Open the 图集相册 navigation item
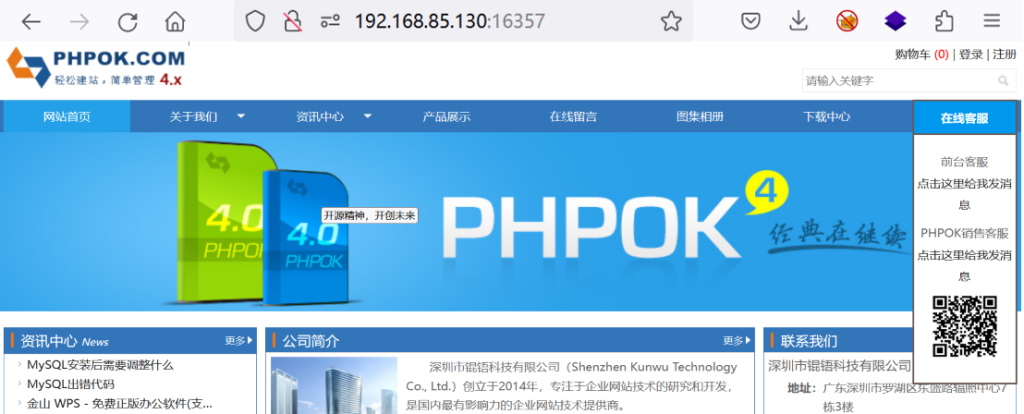The height and width of the screenshot is (414, 1024). click(x=700, y=117)
